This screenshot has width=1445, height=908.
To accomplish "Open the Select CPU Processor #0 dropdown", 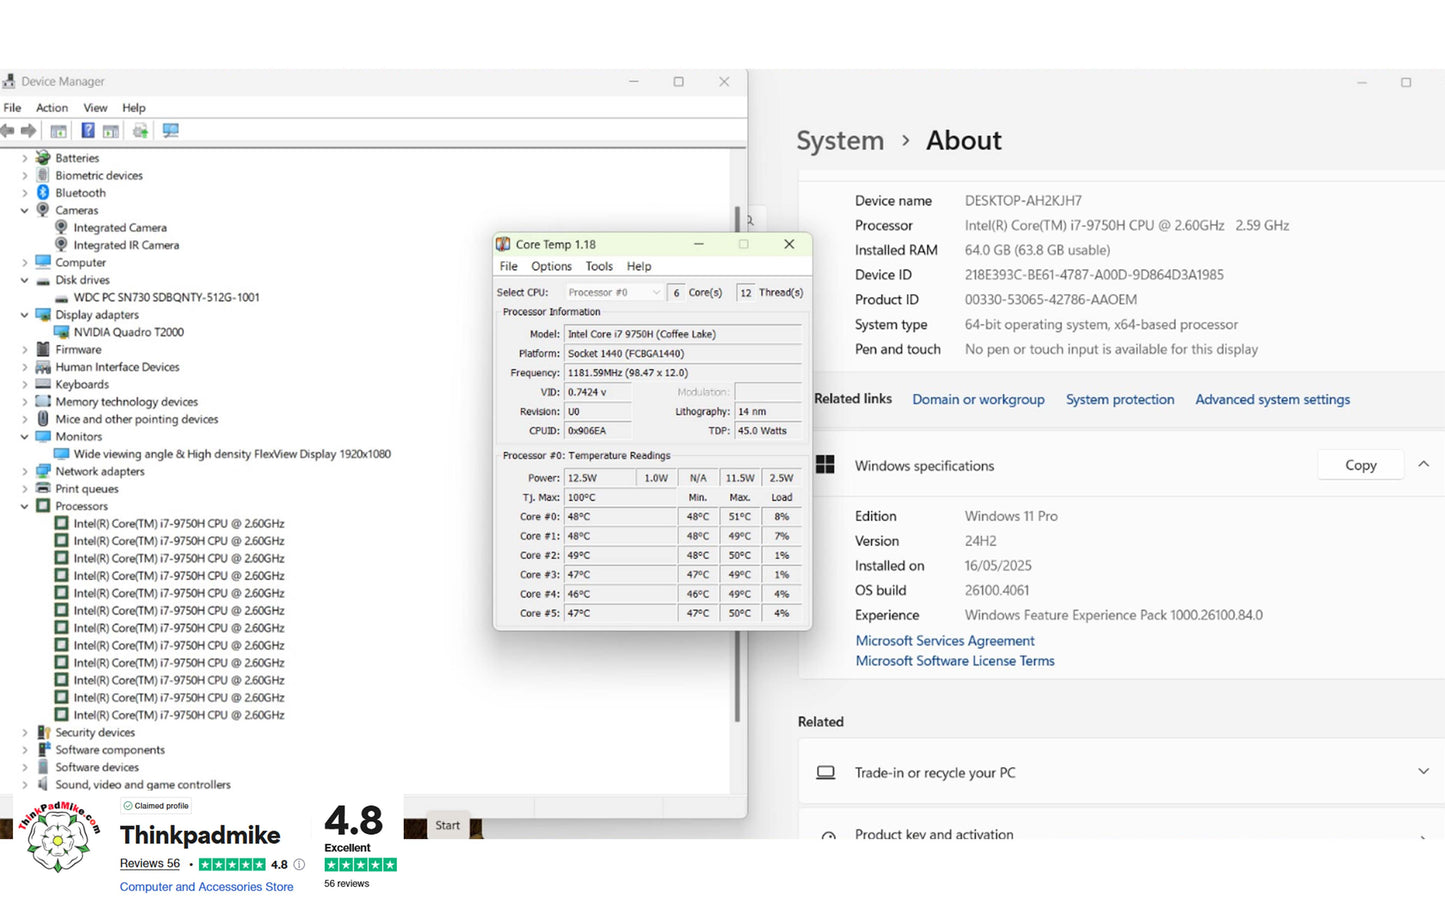I will (614, 292).
